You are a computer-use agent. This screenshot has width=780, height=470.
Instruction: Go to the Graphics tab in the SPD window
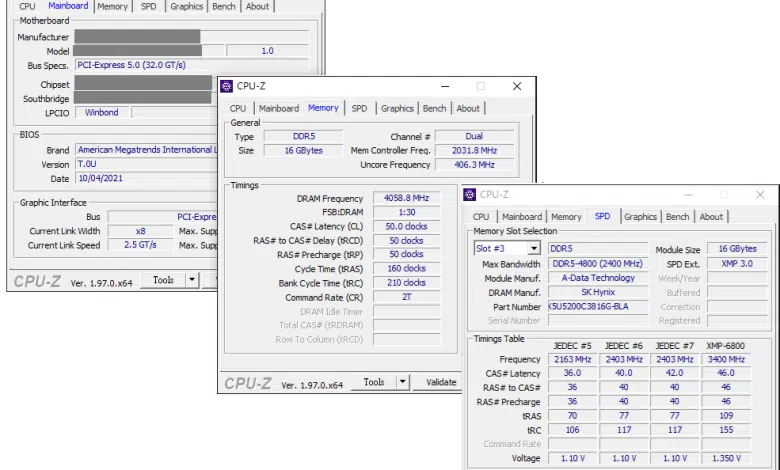640,217
